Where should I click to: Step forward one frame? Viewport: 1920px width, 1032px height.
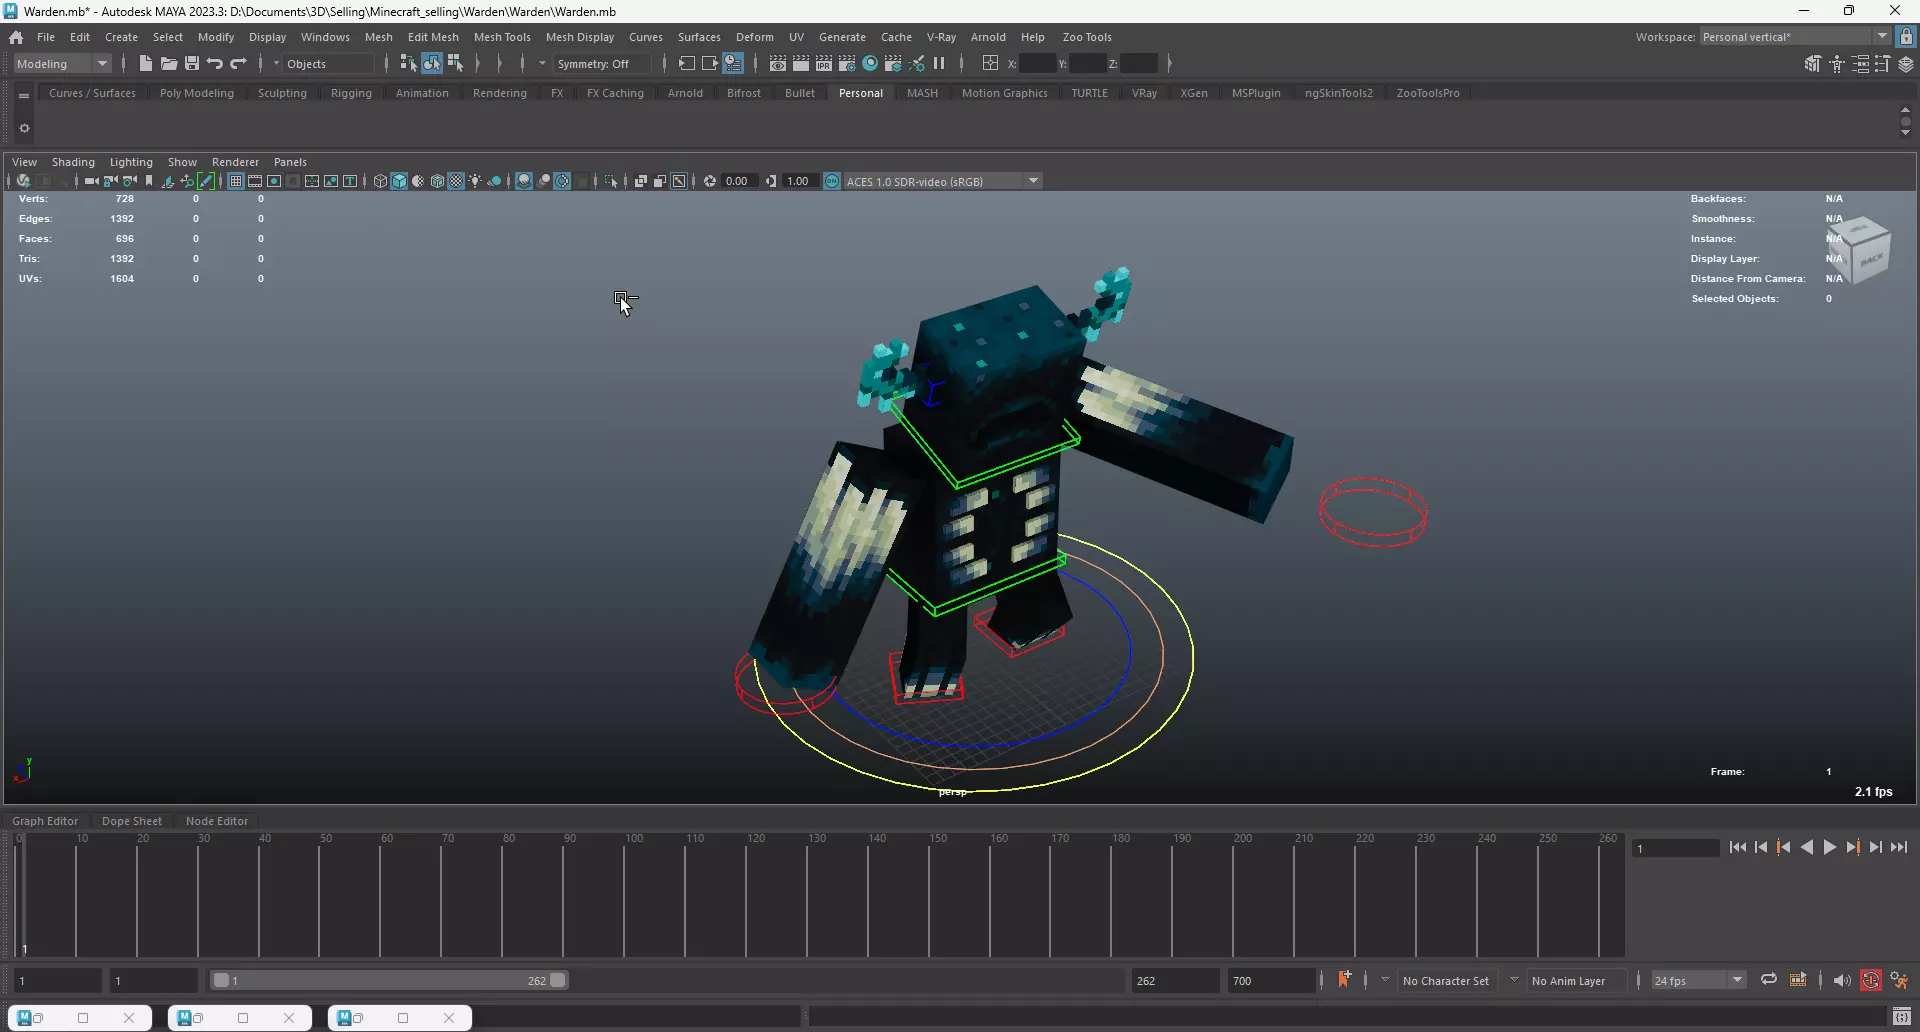pos(1876,847)
